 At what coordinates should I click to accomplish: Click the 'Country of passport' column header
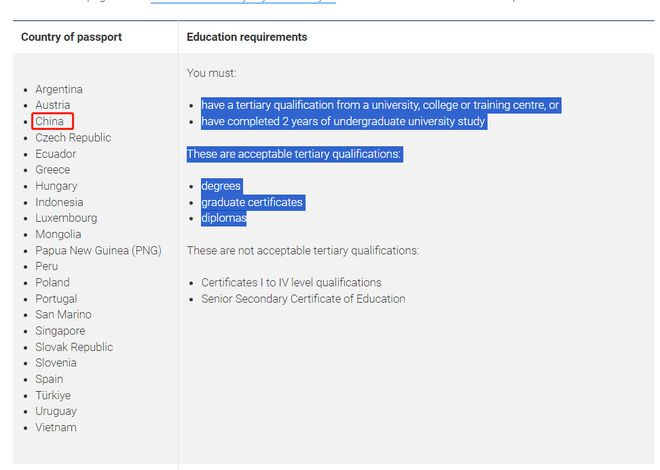(x=71, y=37)
